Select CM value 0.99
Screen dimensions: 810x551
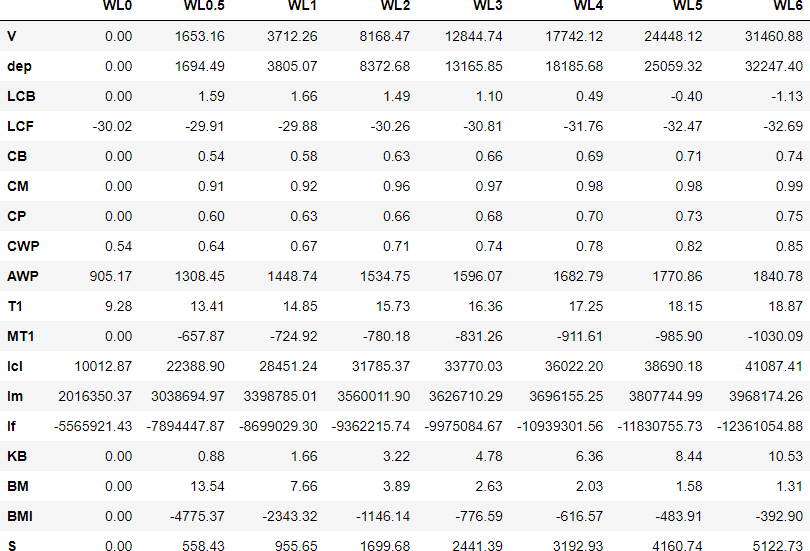click(789, 186)
